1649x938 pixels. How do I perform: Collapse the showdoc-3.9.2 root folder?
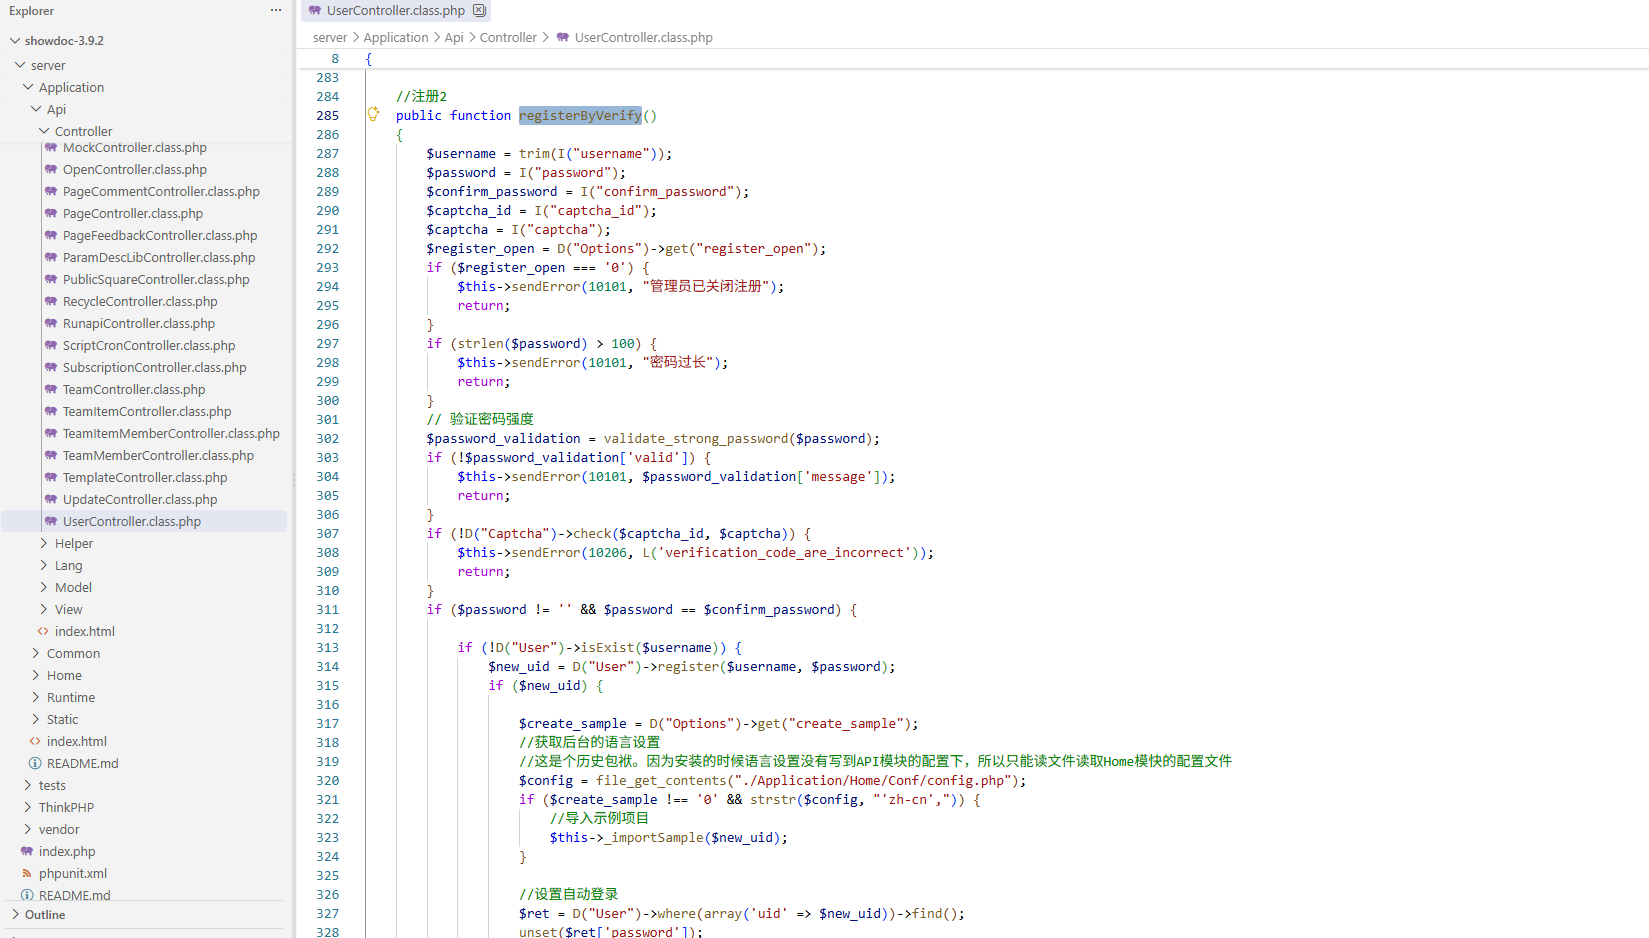pyautogui.click(x=14, y=41)
